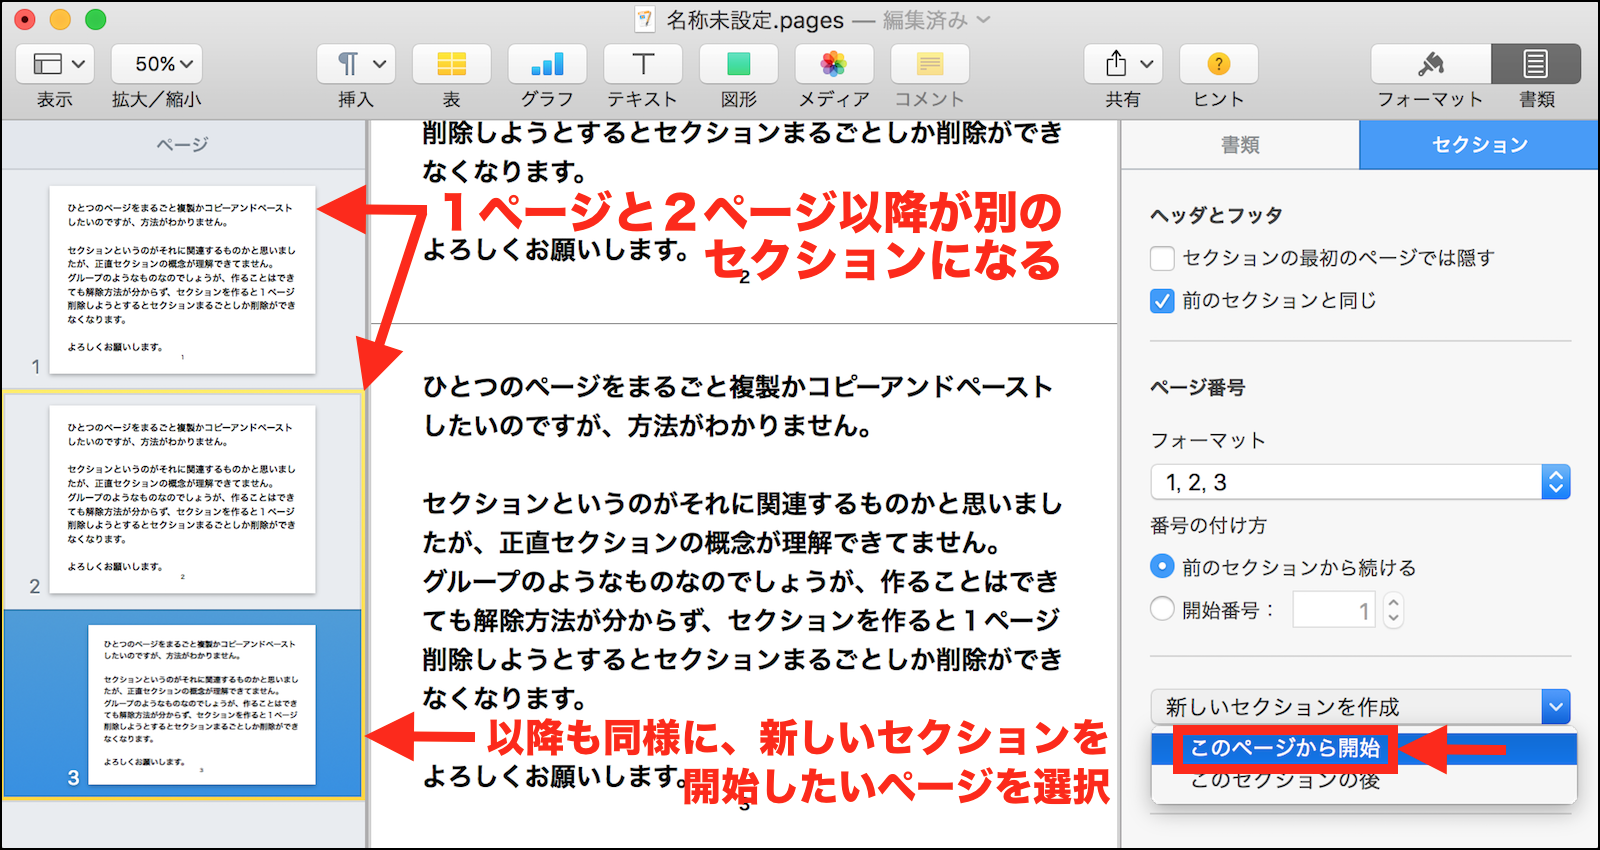
Task: Open the 新しいセクションを作成 dropdown
Action: 1555,707
